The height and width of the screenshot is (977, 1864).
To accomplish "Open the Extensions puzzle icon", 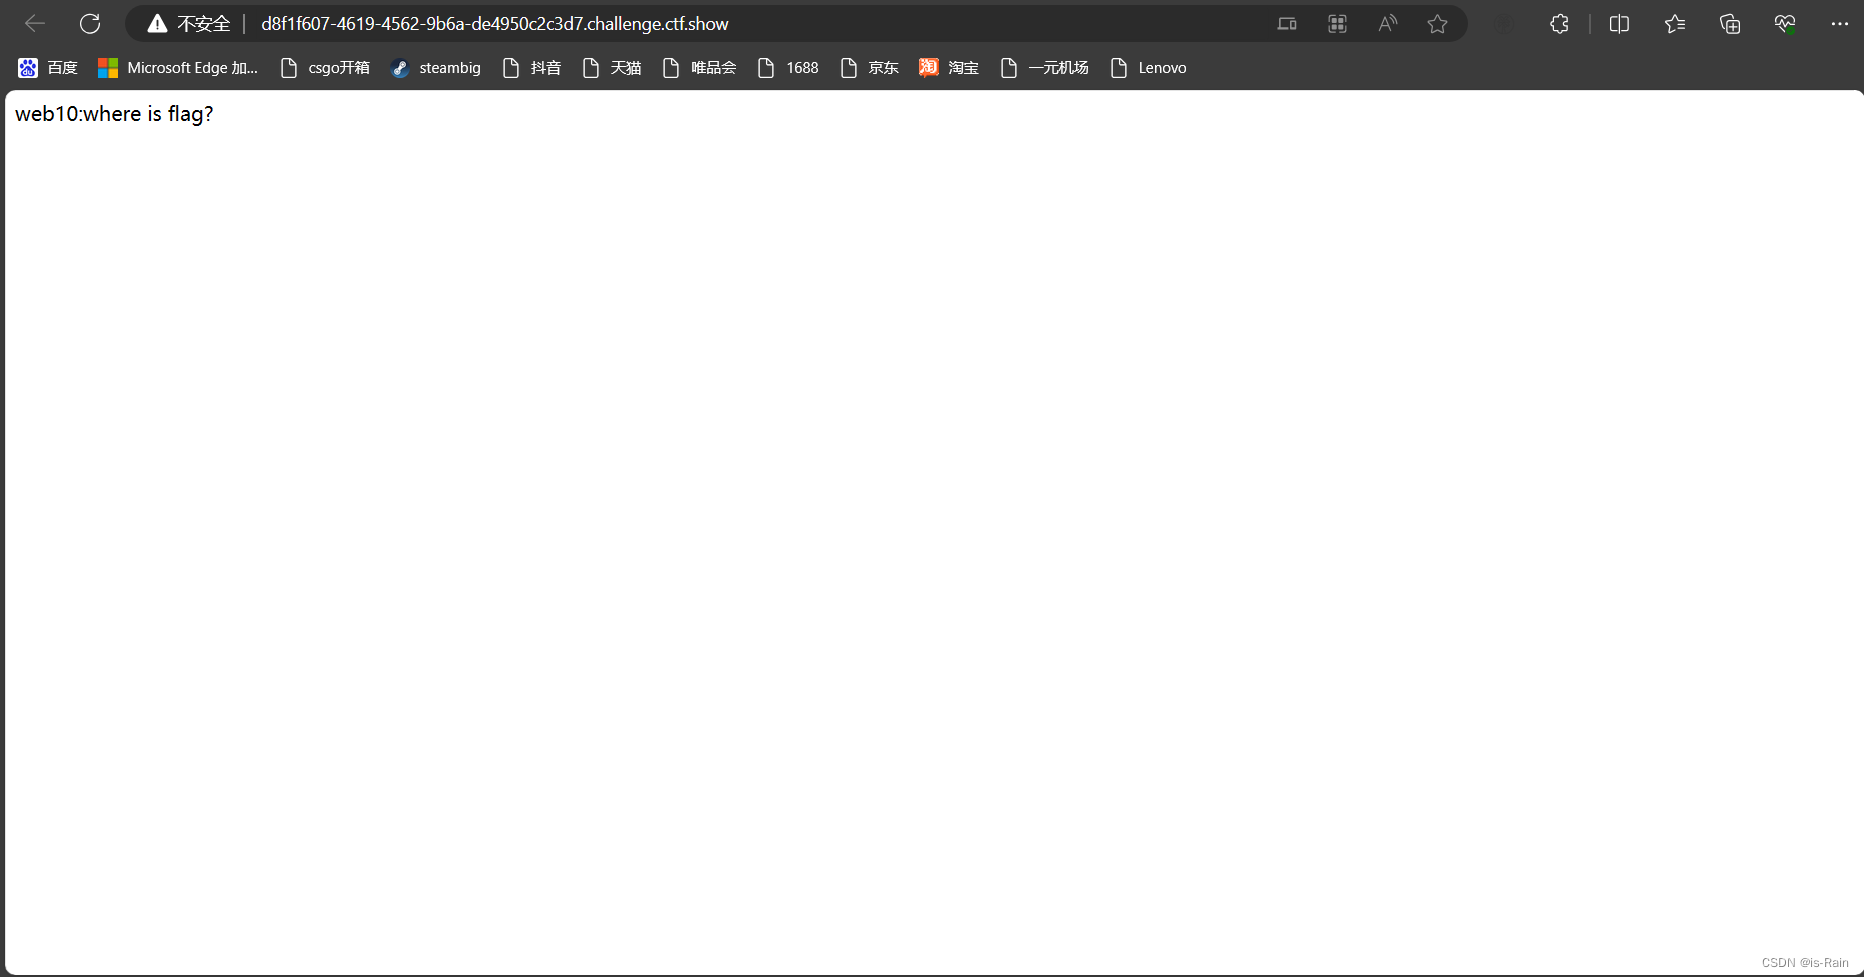I will (x=1559, y=23).
